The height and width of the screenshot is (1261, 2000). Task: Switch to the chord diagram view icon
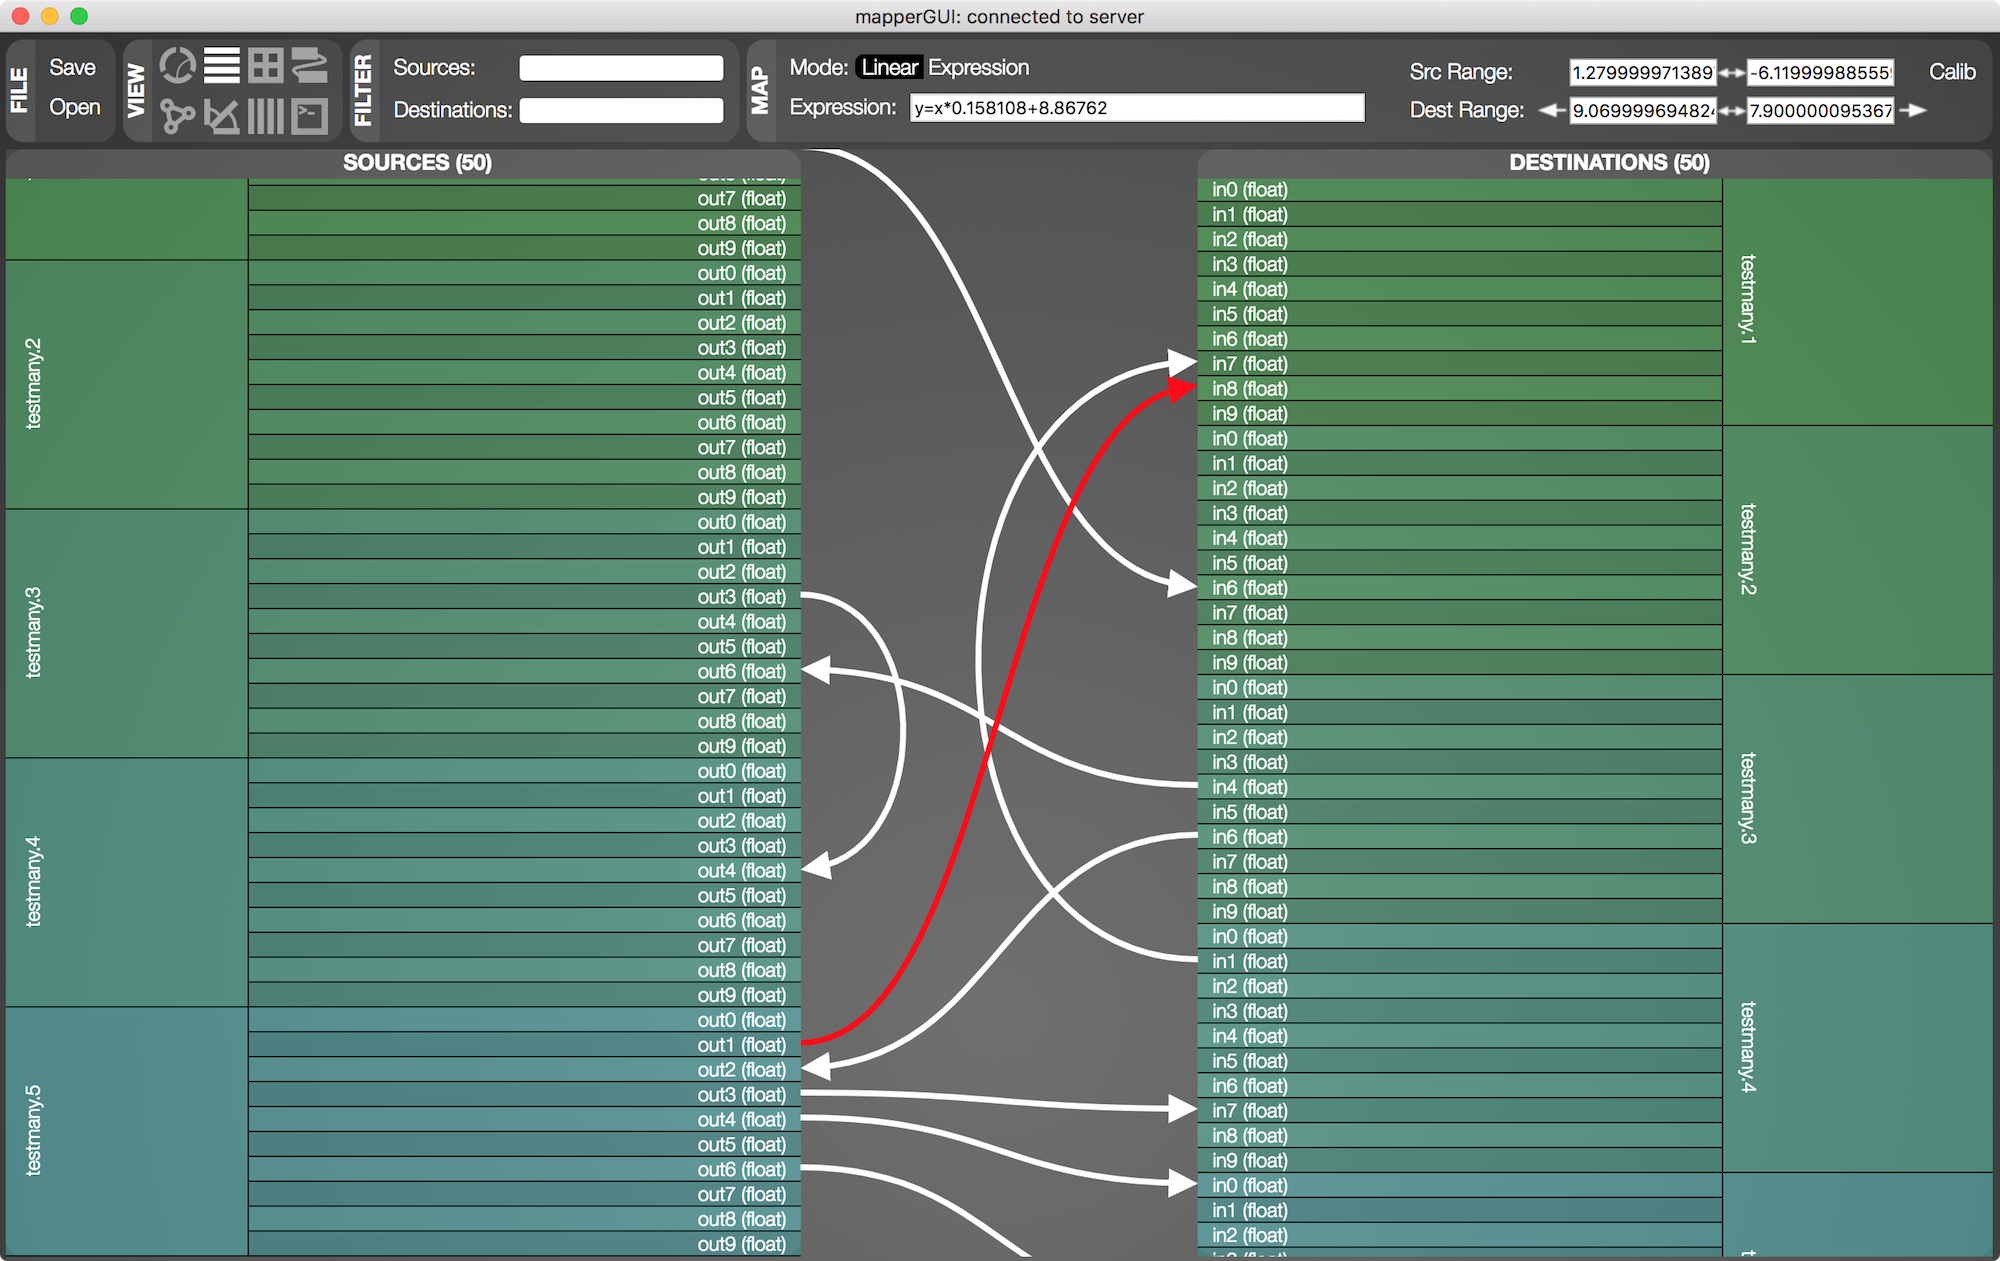tap(178, 67)
